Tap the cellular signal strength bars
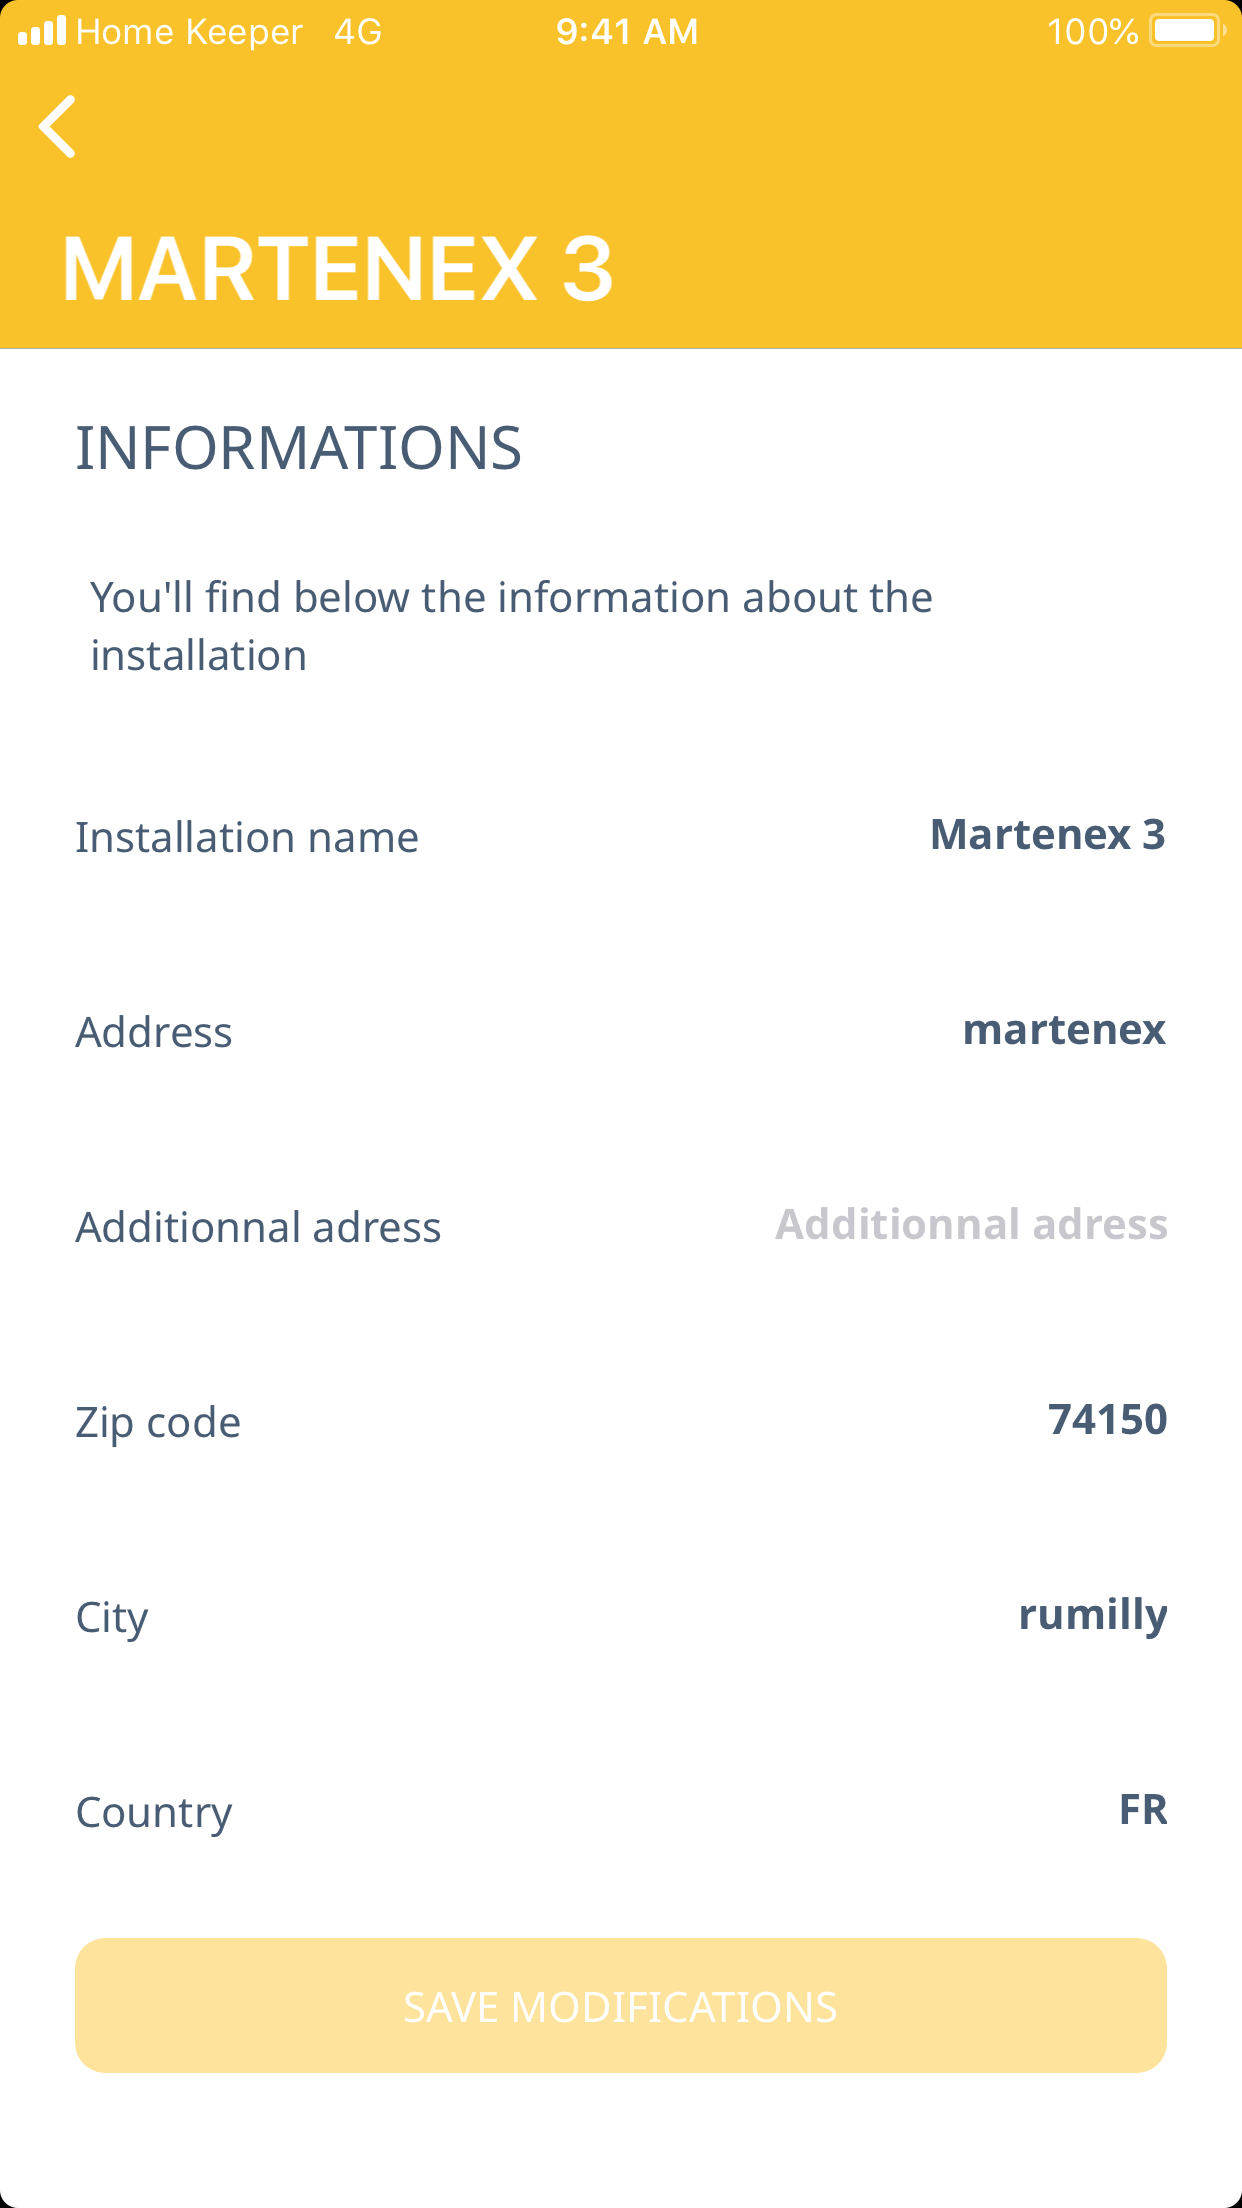1242x2208 pixels. [42, 31]
